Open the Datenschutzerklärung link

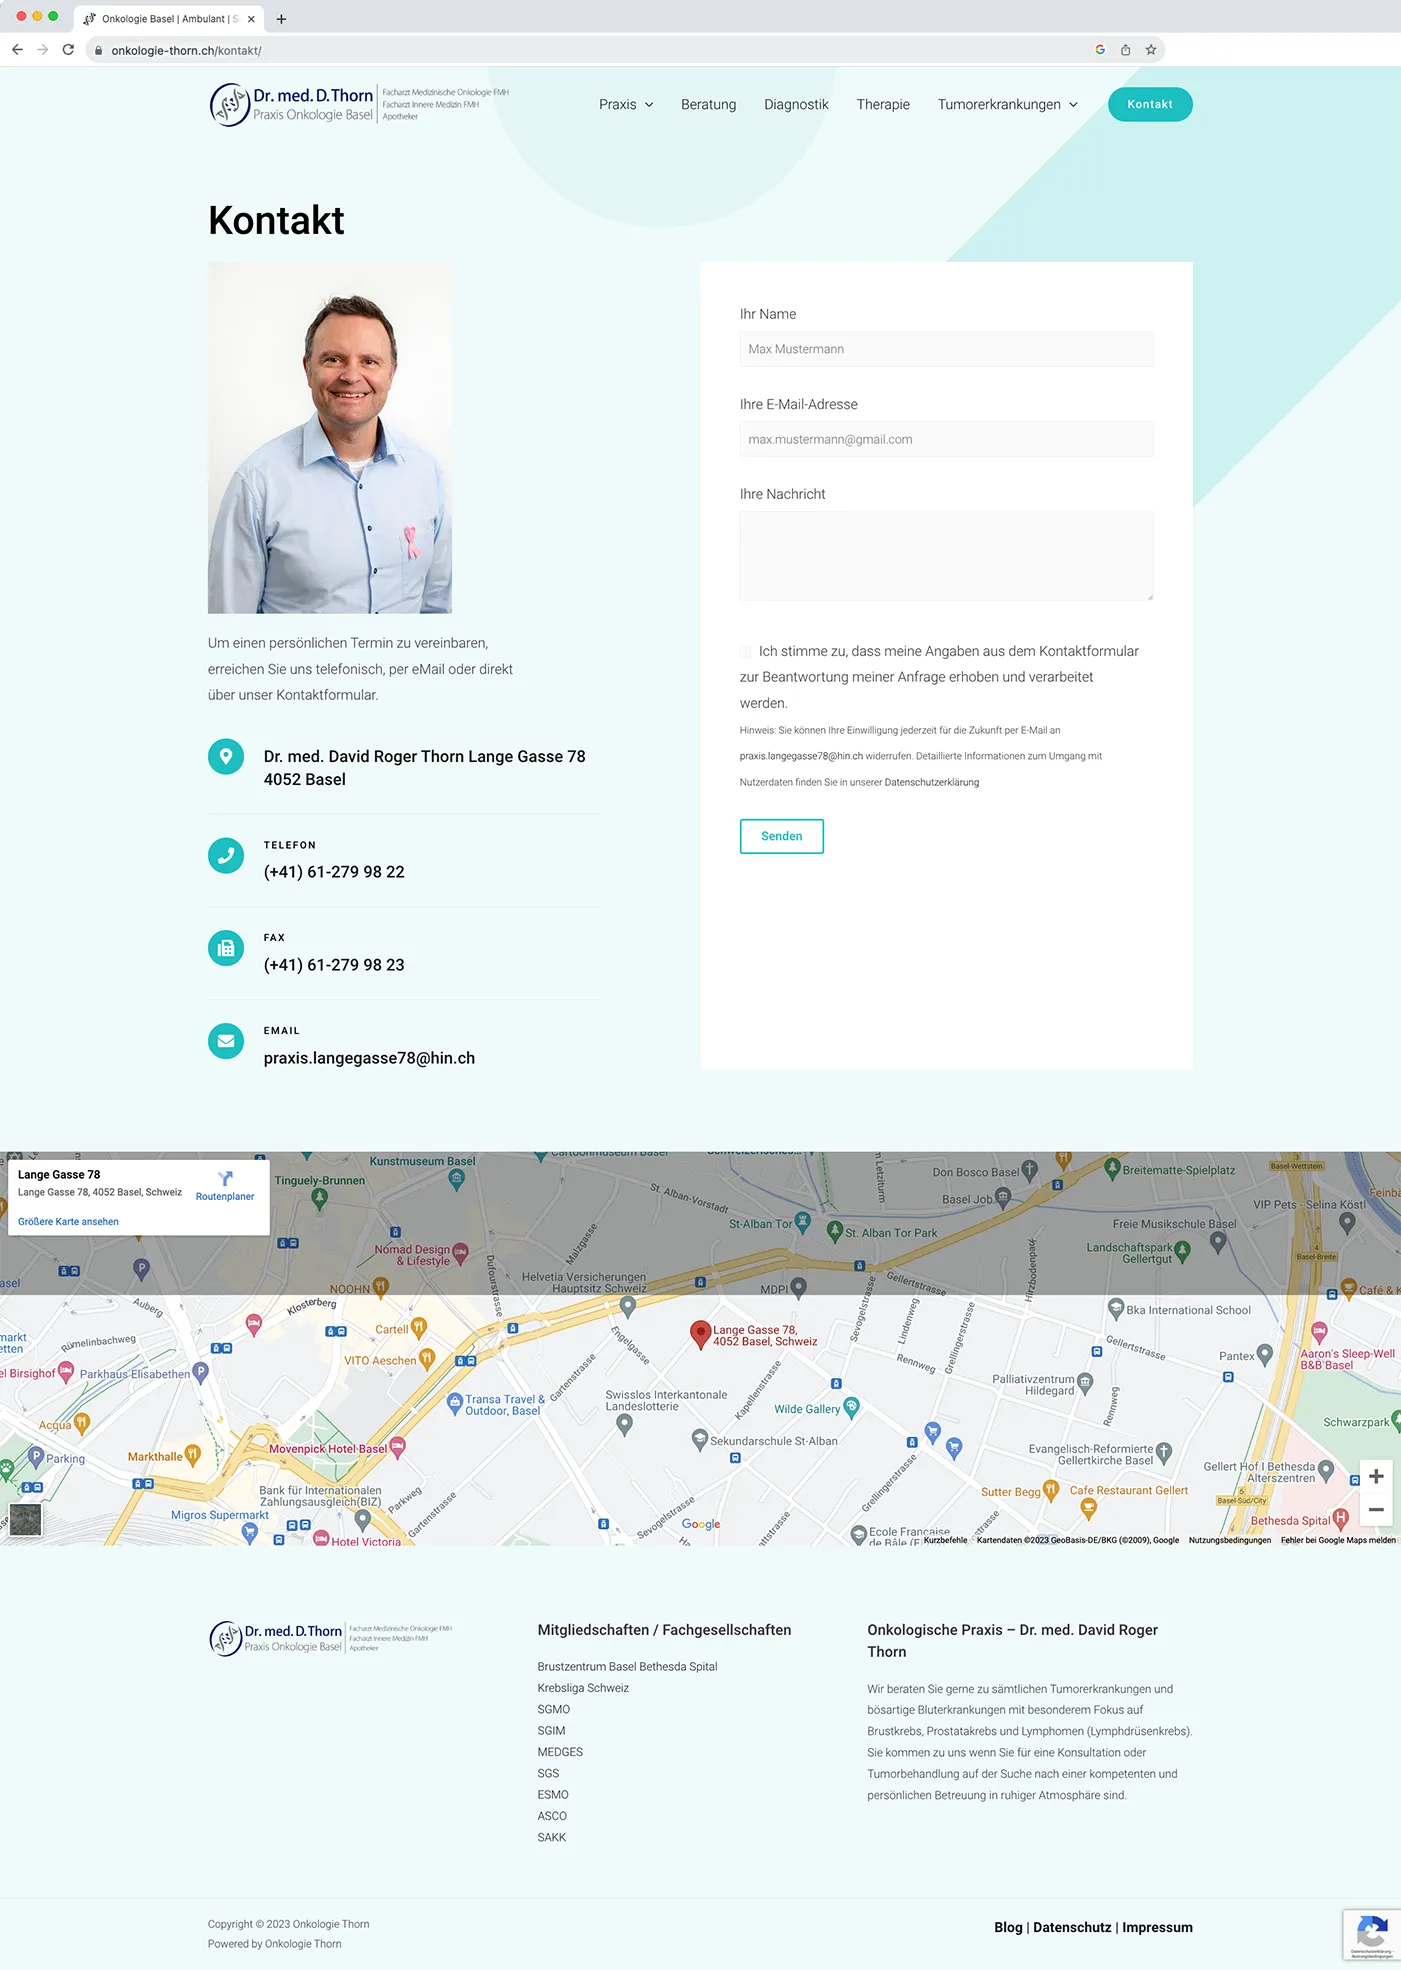point(932,782)
